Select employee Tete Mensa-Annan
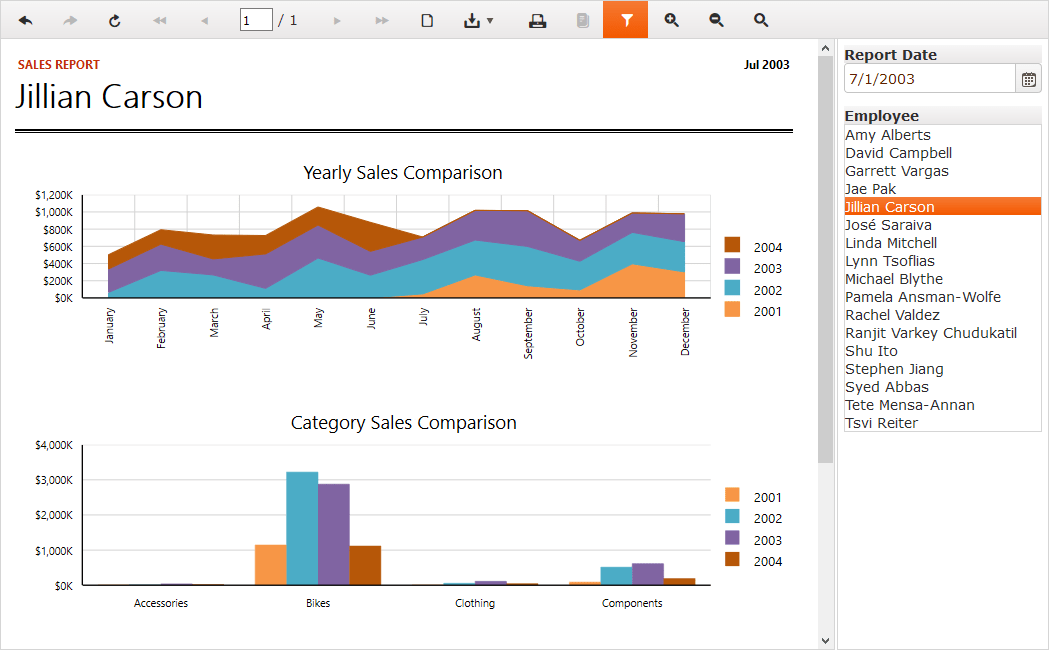 pos(943,405)
